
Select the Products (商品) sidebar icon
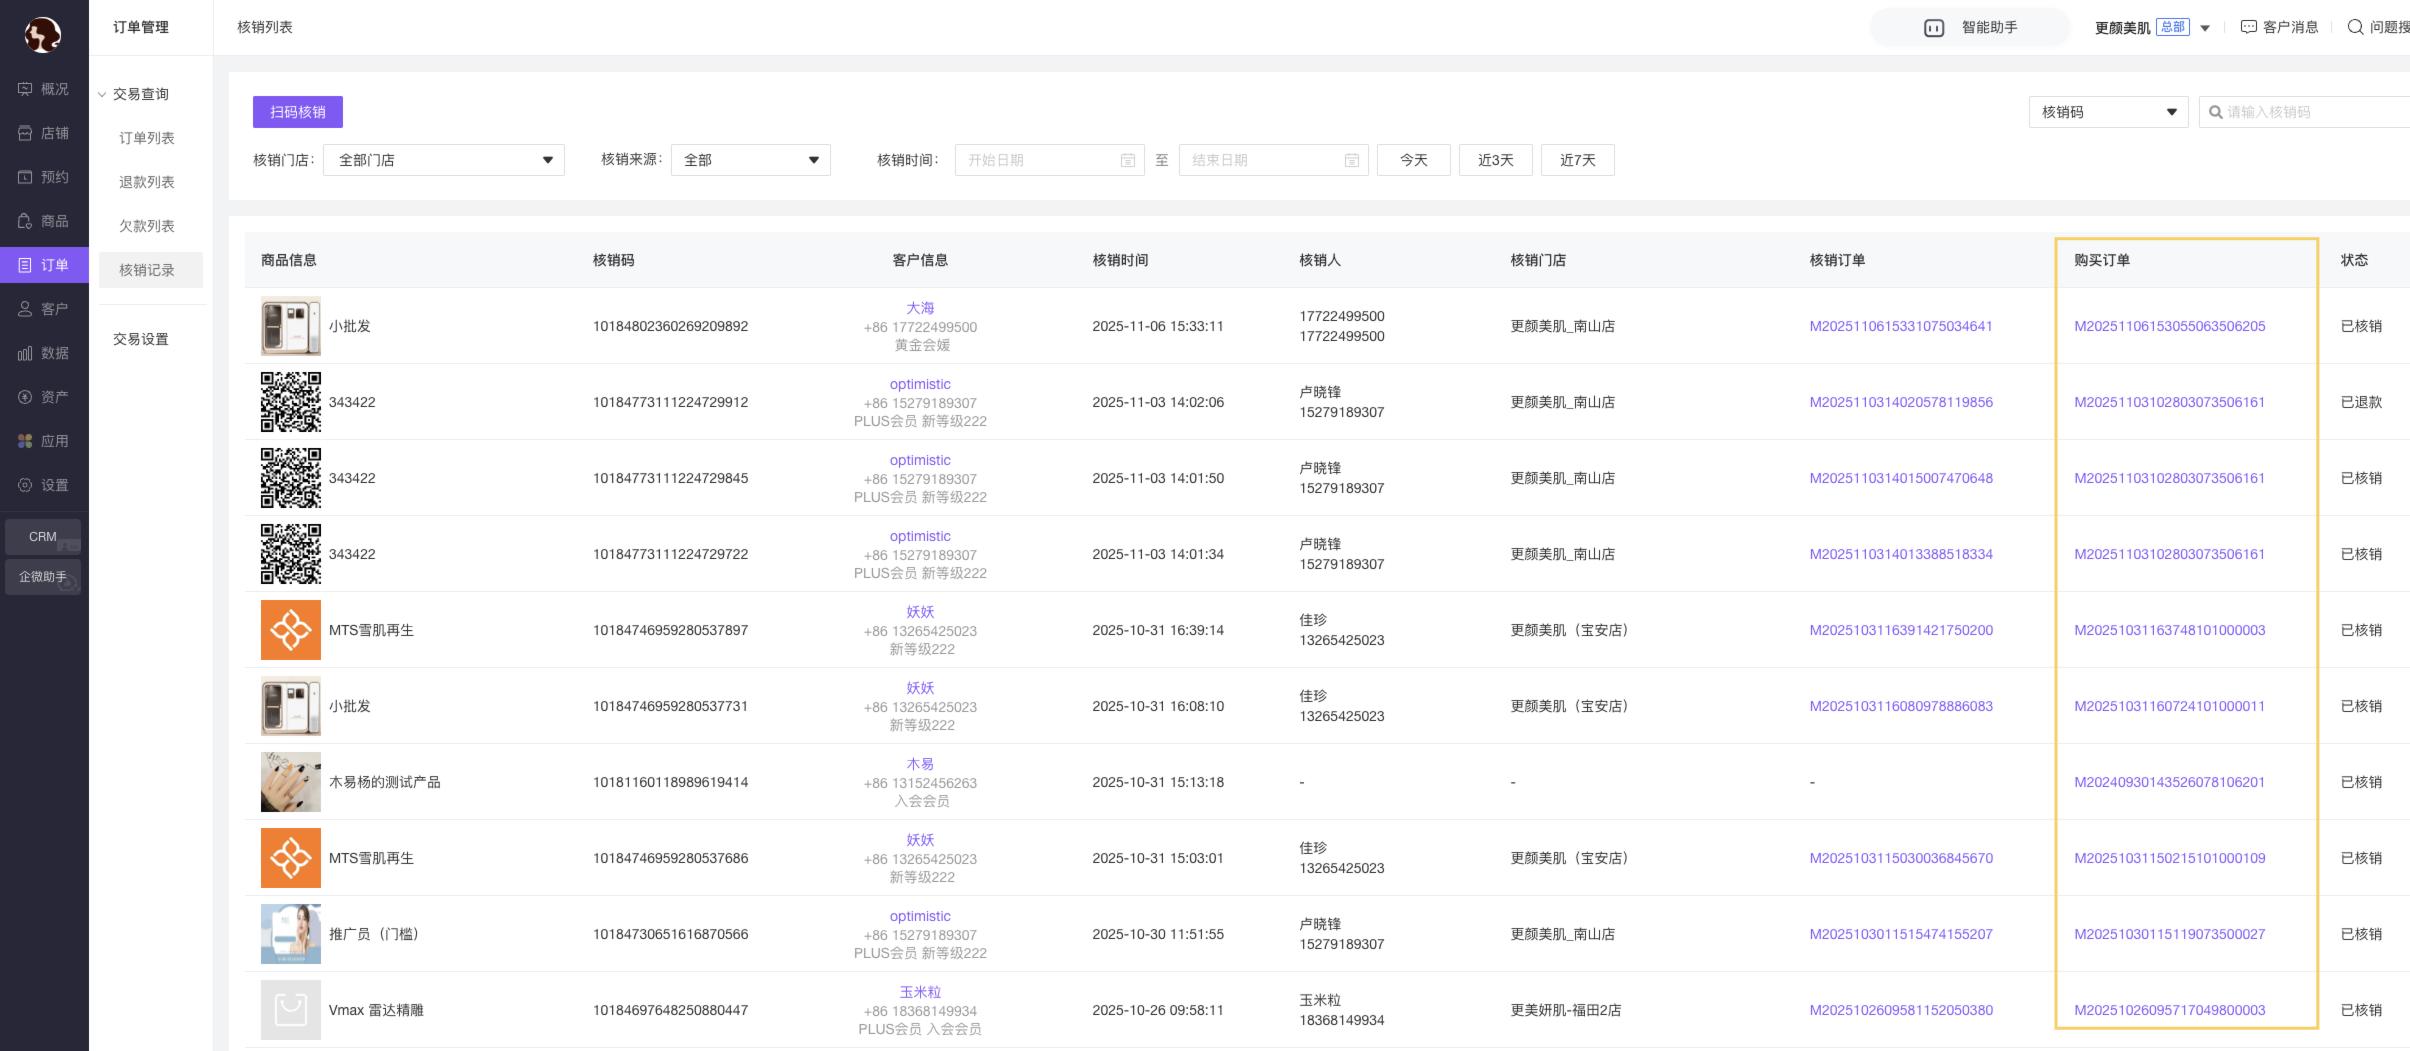coord(25,221)
